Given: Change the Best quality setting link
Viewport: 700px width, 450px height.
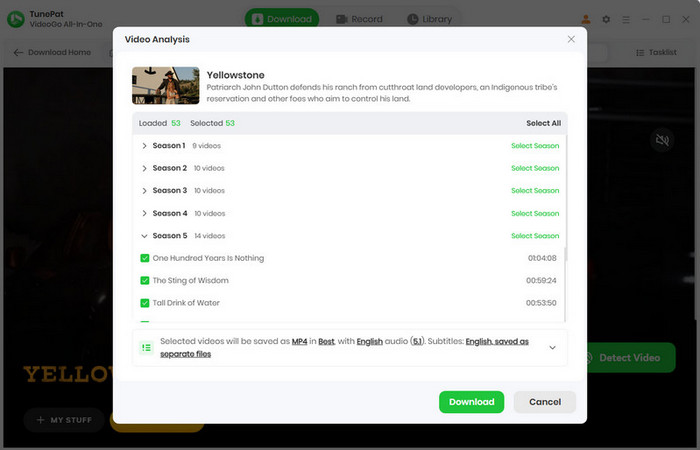Looking at the screenshot, I should 326,342.
